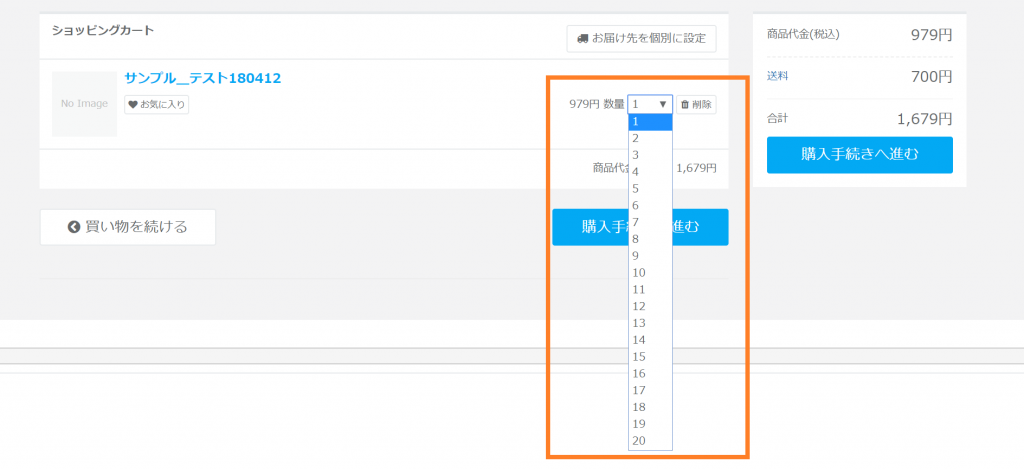
Task: Pick quantity 8 from the options
Action: [649, 239]
